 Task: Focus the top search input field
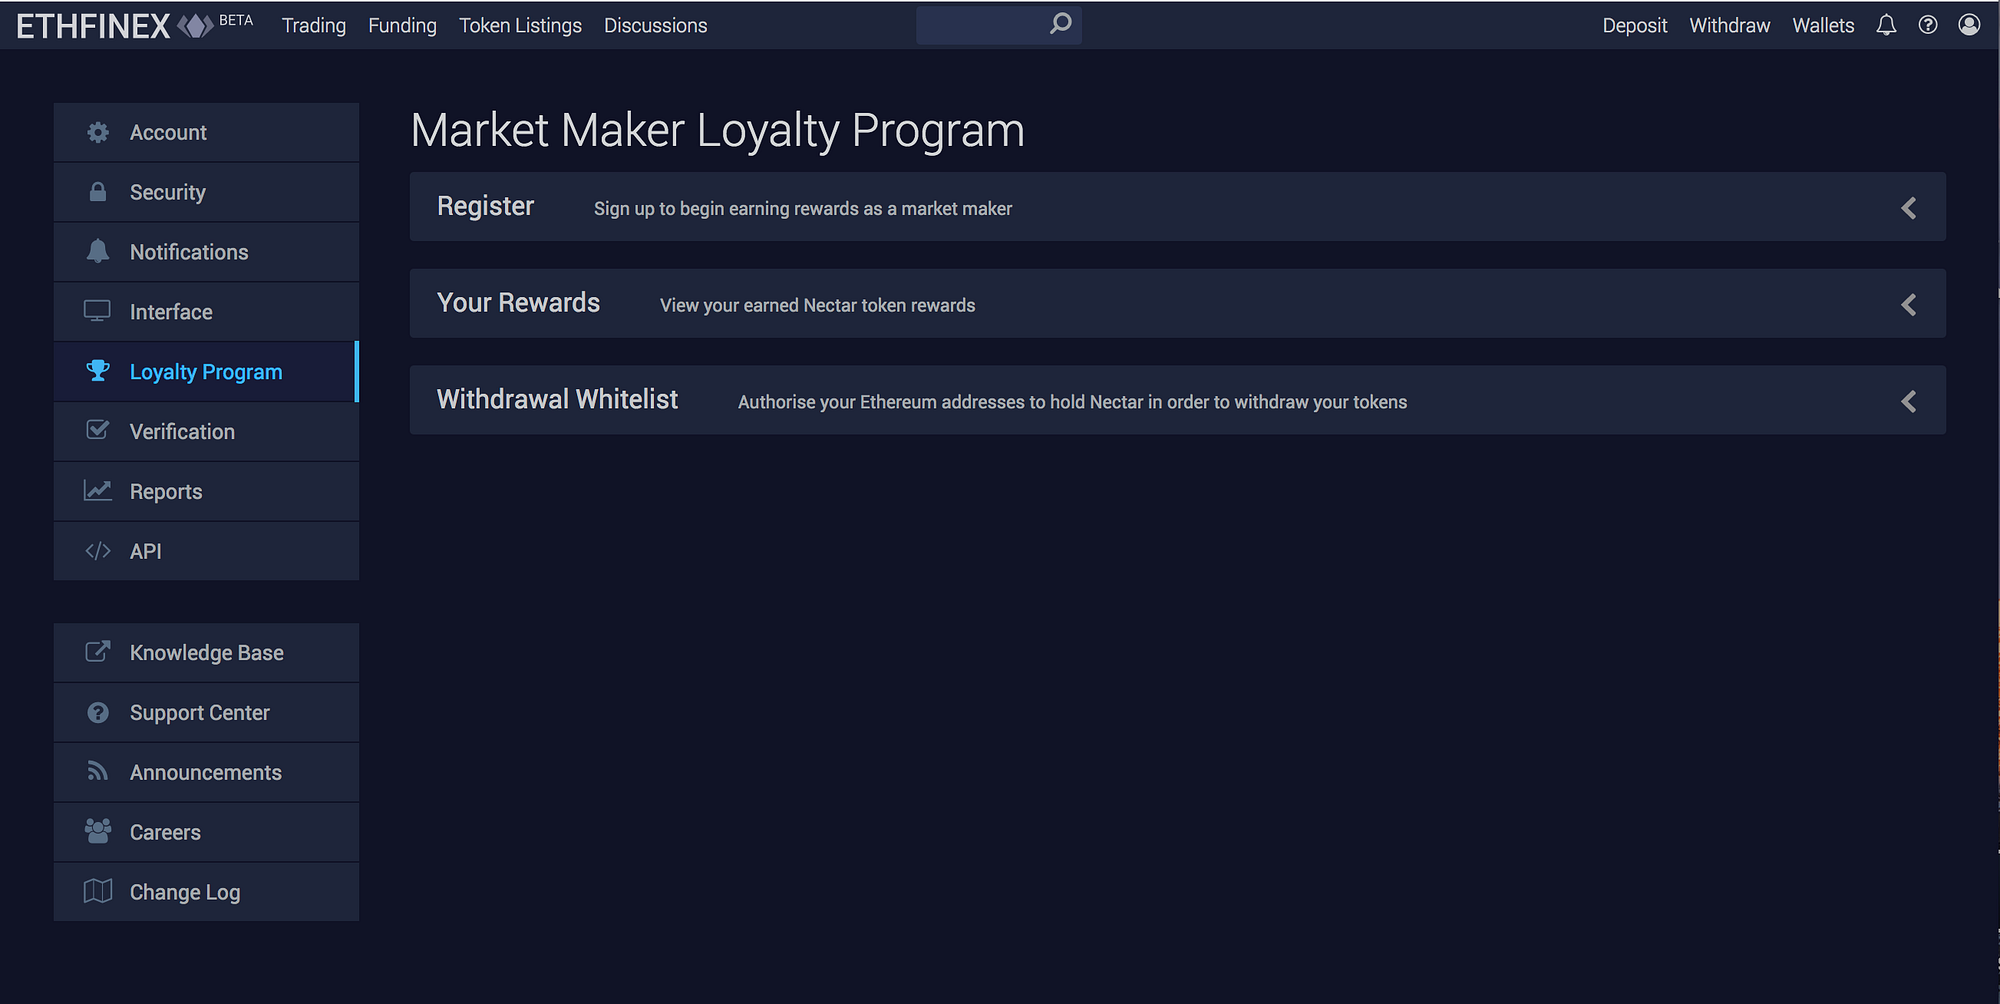(998, 25)
